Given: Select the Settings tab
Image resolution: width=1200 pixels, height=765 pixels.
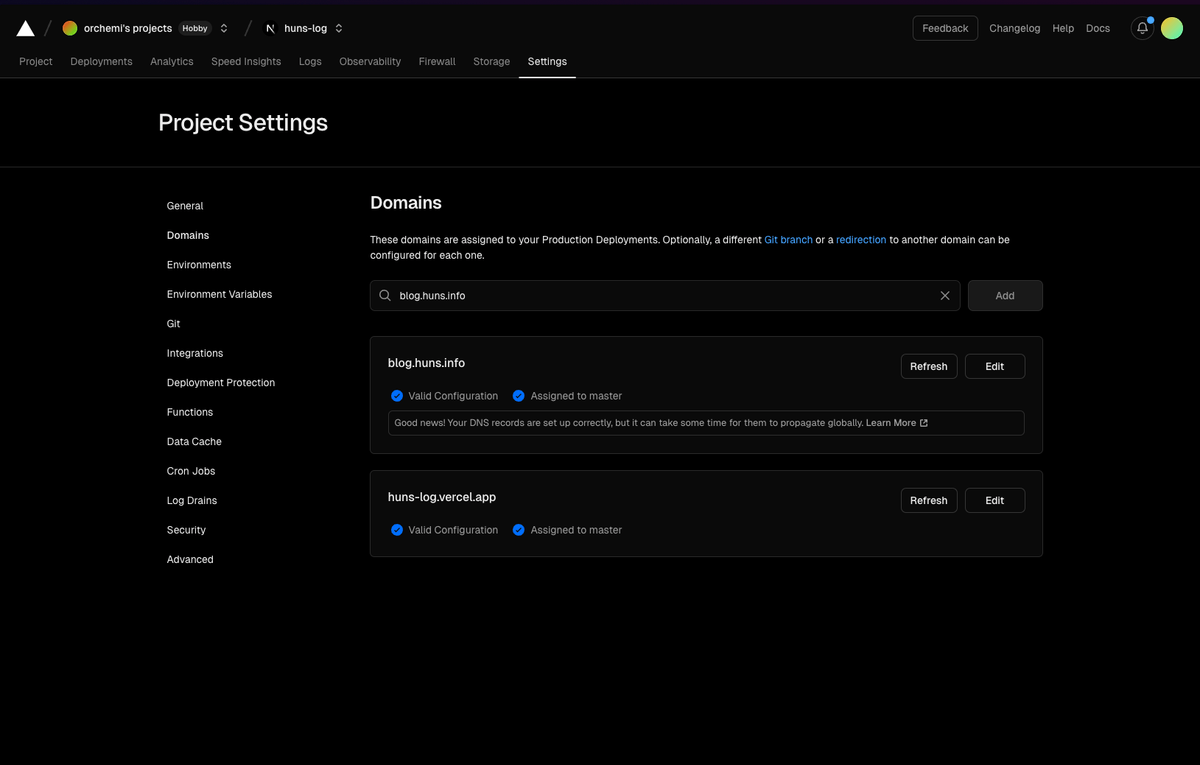Looking at the screenshot, I should tap(547, 61).
